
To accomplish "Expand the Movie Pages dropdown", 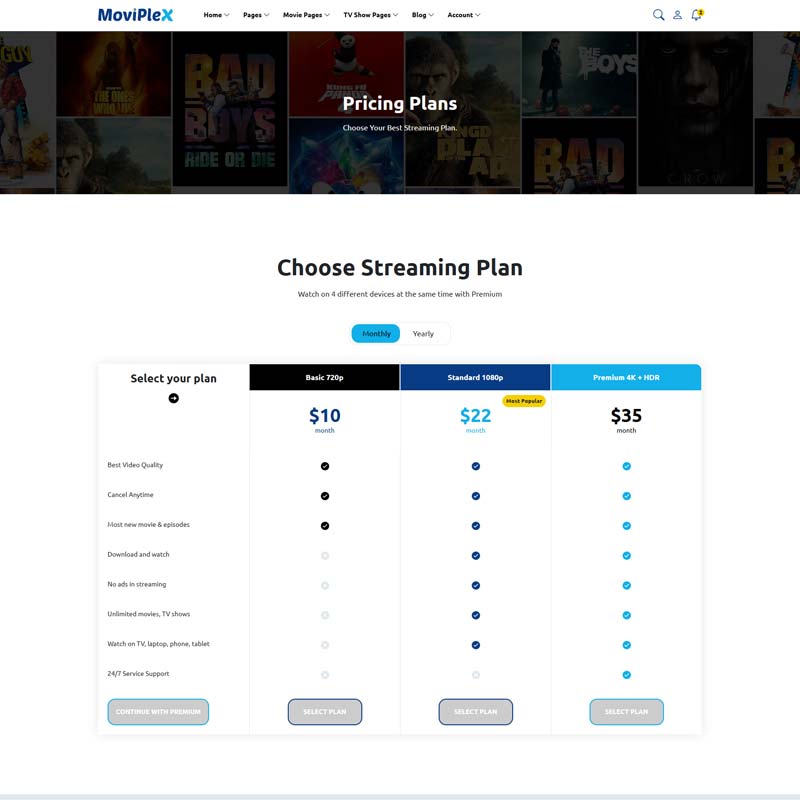I will point(306,15).
